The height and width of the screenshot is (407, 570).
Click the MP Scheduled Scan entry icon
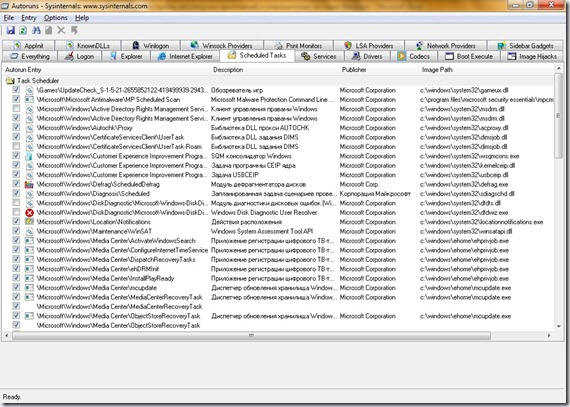point(29,100)
